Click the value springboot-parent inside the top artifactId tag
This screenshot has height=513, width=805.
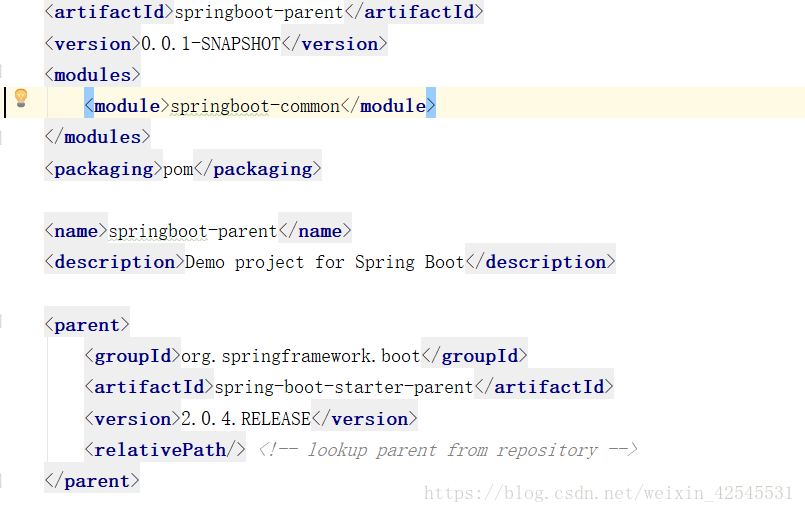pos(259,12)
